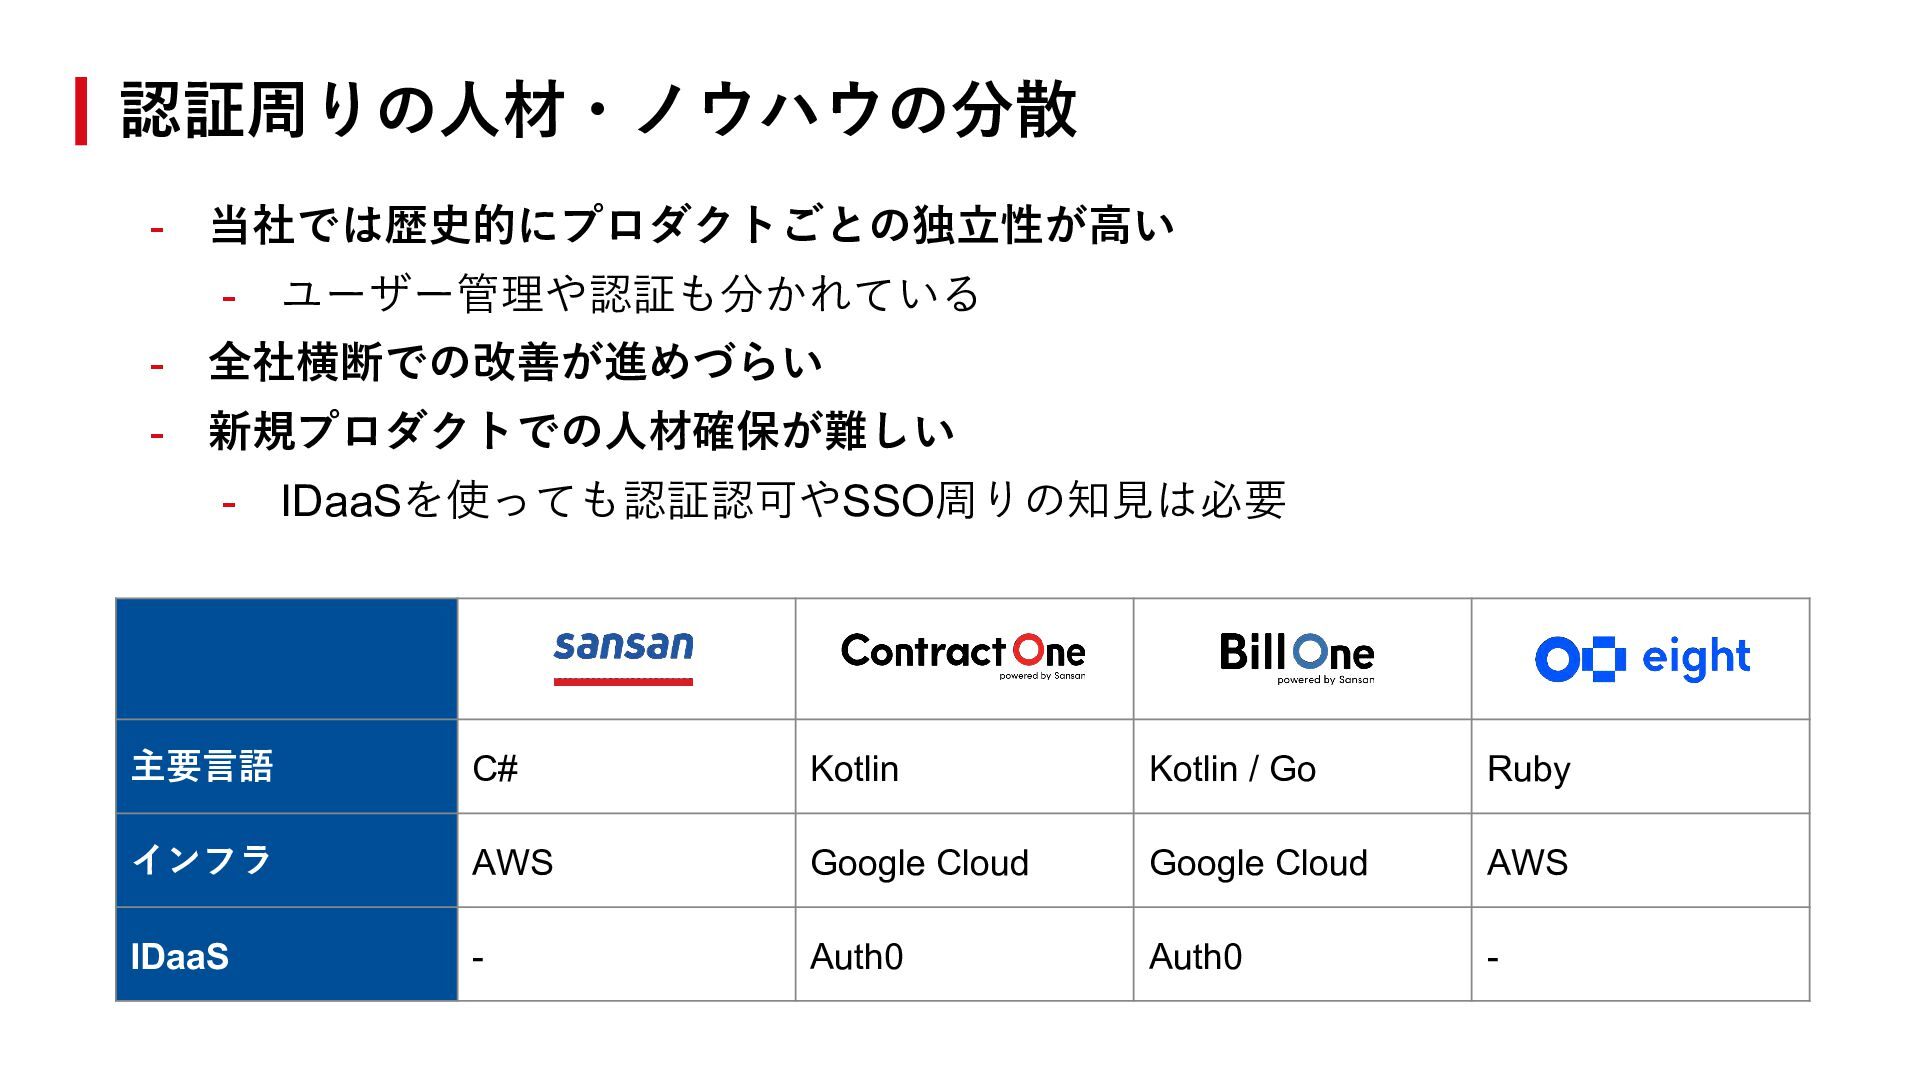
Task: Click the empty blue top-left table cell
Action: pyautogui.click(x=287, y=658)
